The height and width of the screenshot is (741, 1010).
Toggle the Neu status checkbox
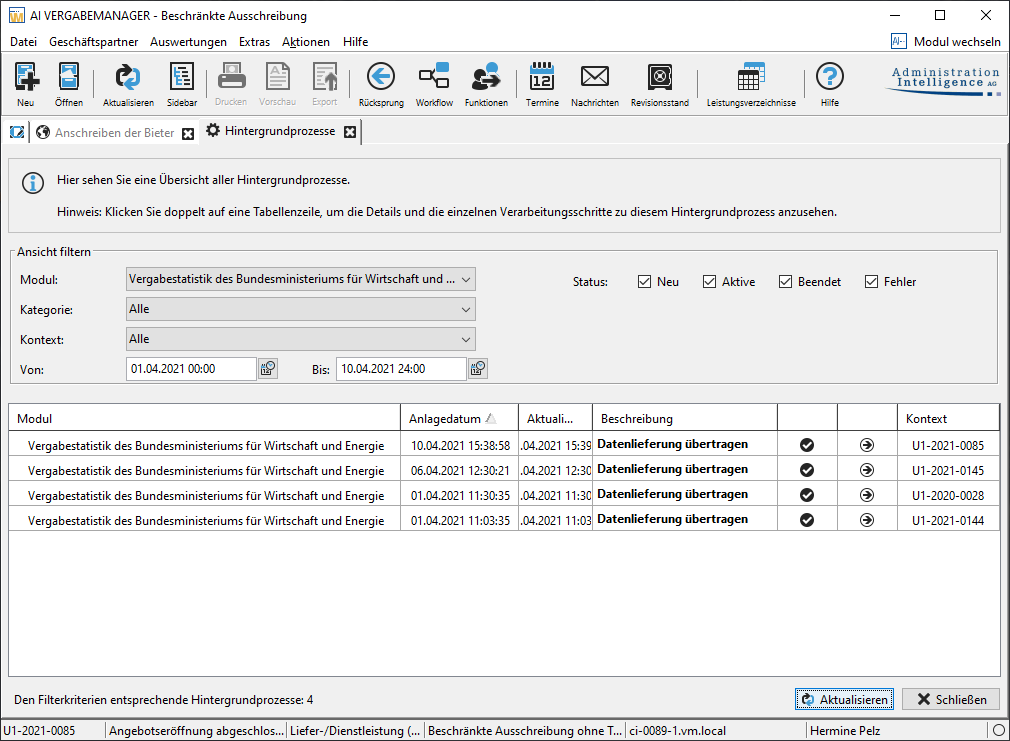(x=644, y=282)
